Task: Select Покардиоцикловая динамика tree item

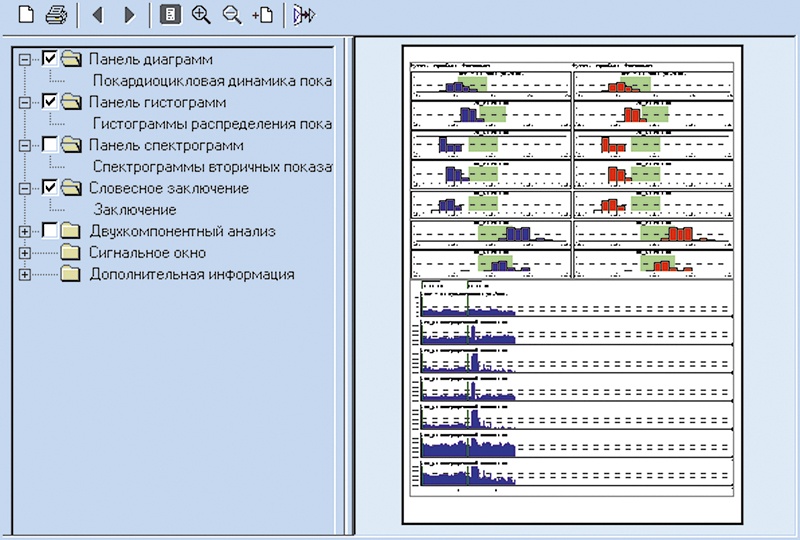Action: [x=210, y=81]
